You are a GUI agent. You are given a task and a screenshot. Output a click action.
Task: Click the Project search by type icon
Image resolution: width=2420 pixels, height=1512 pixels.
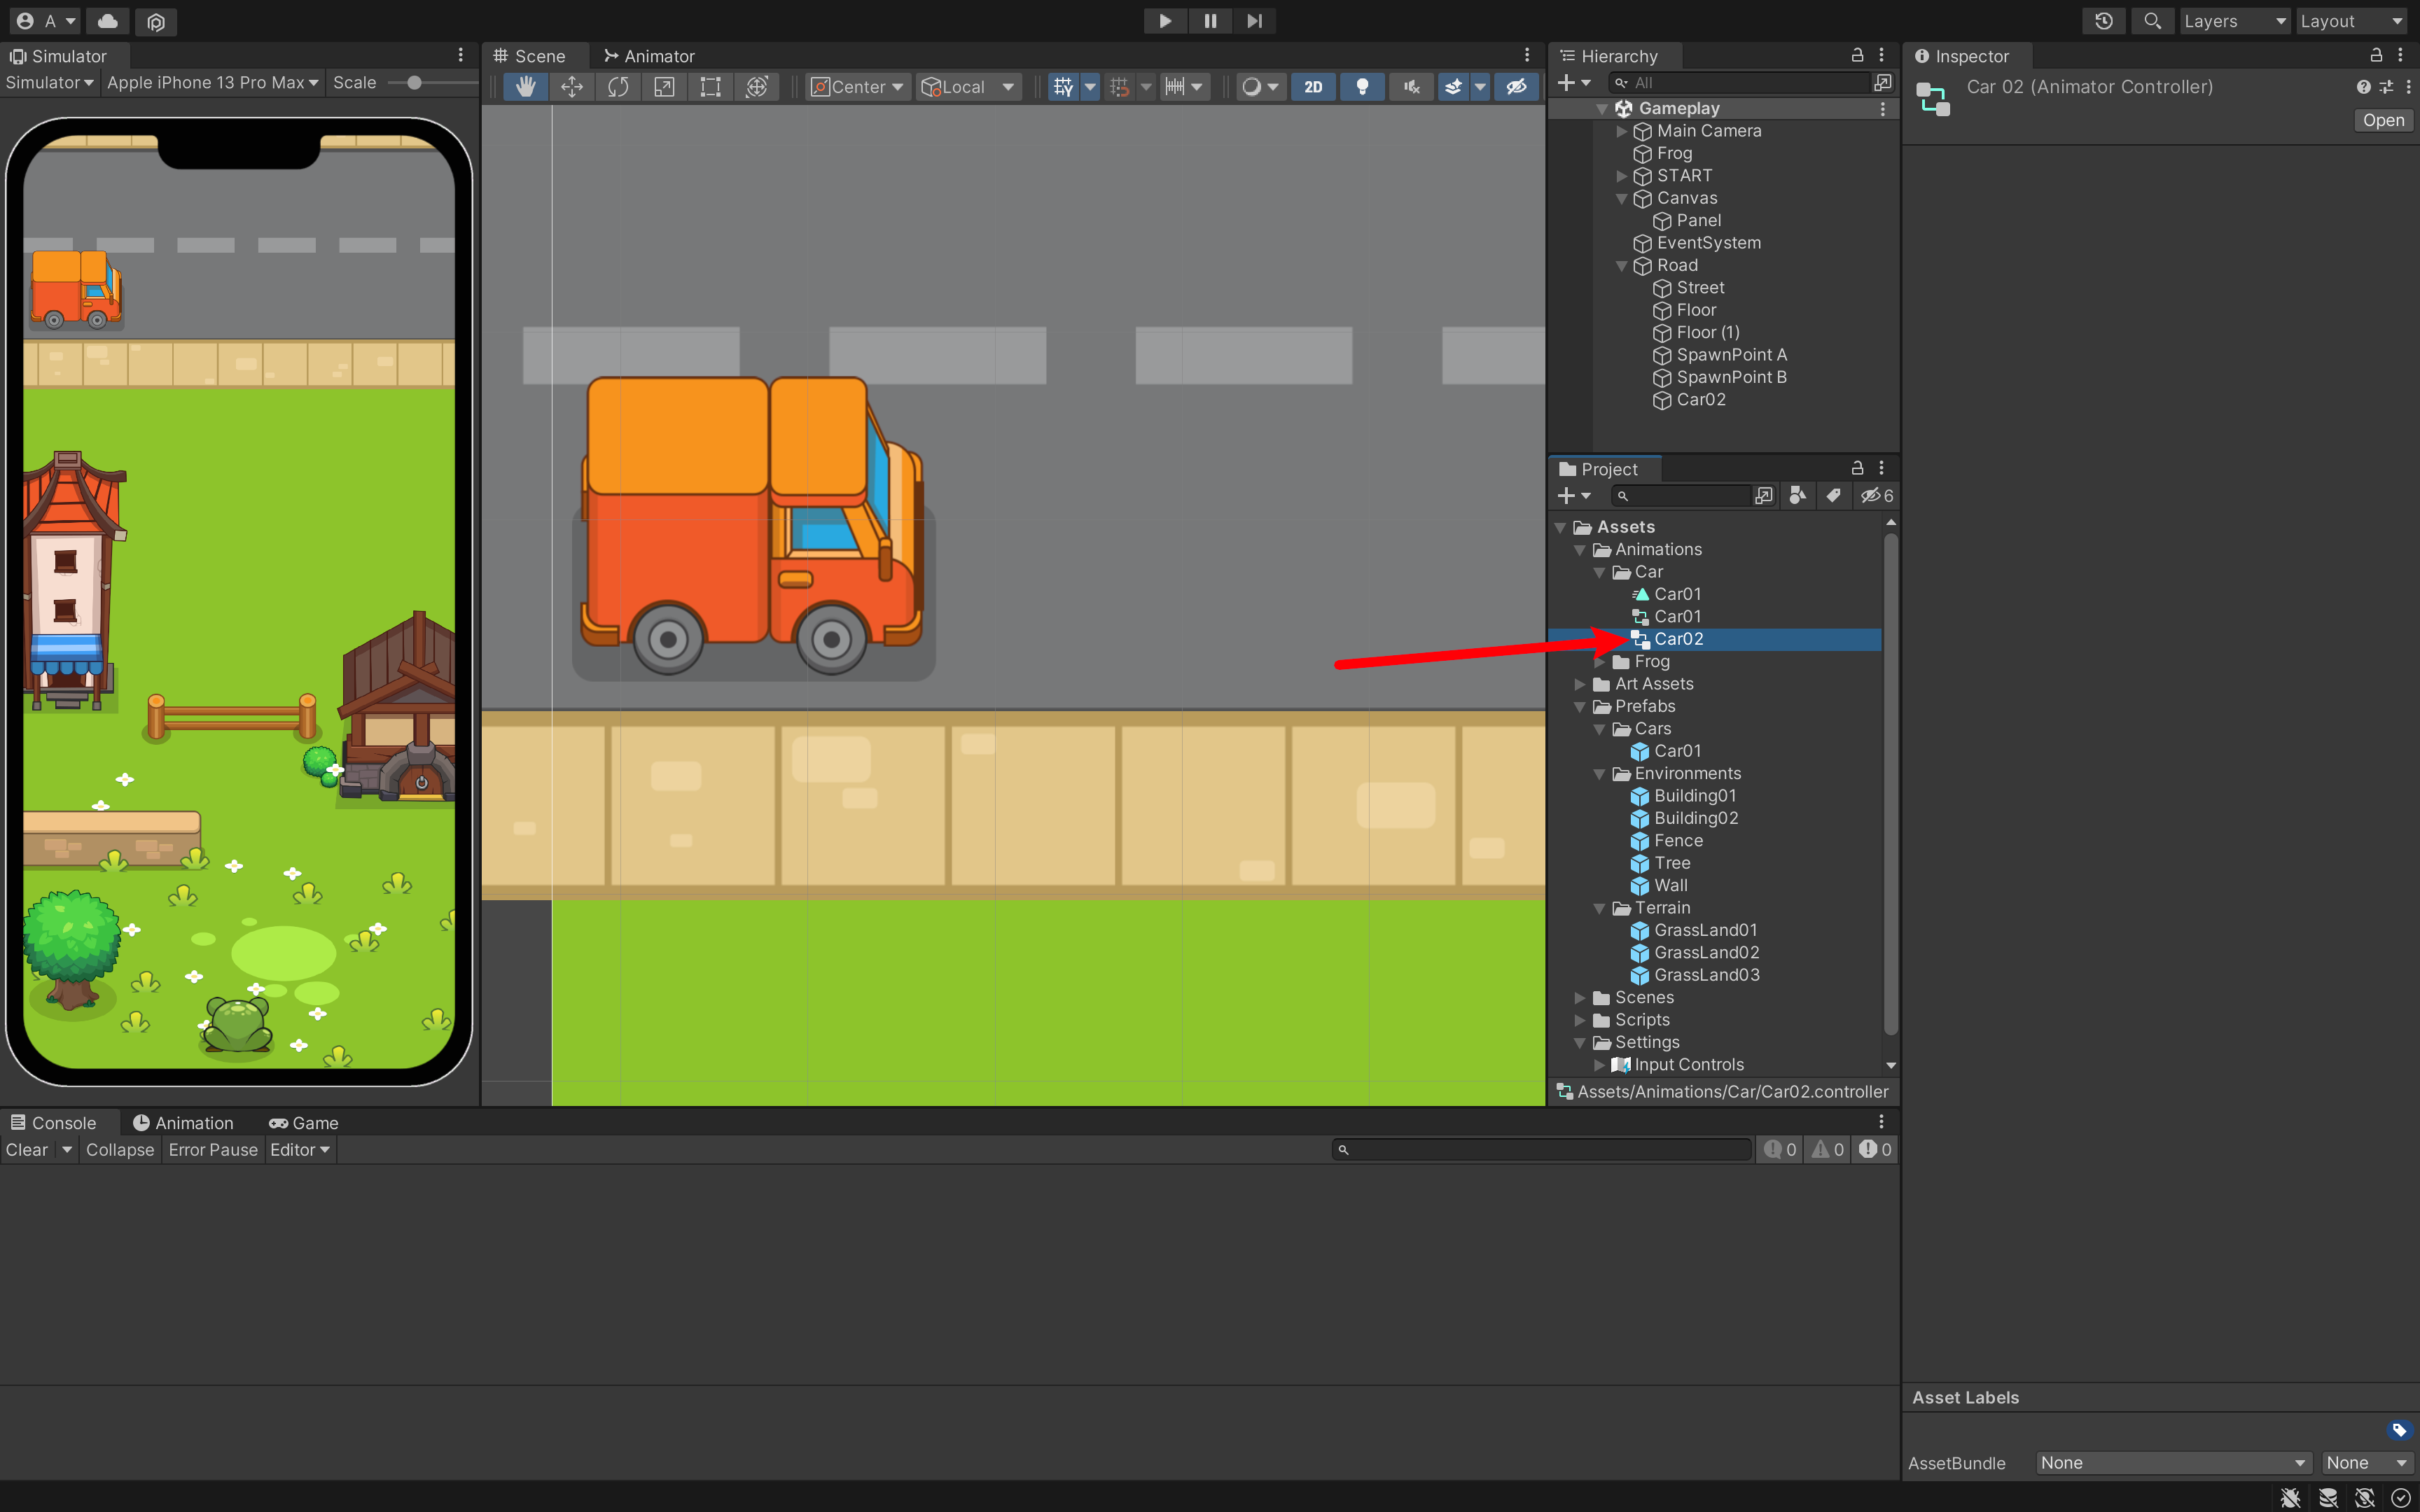[1797, 495]
